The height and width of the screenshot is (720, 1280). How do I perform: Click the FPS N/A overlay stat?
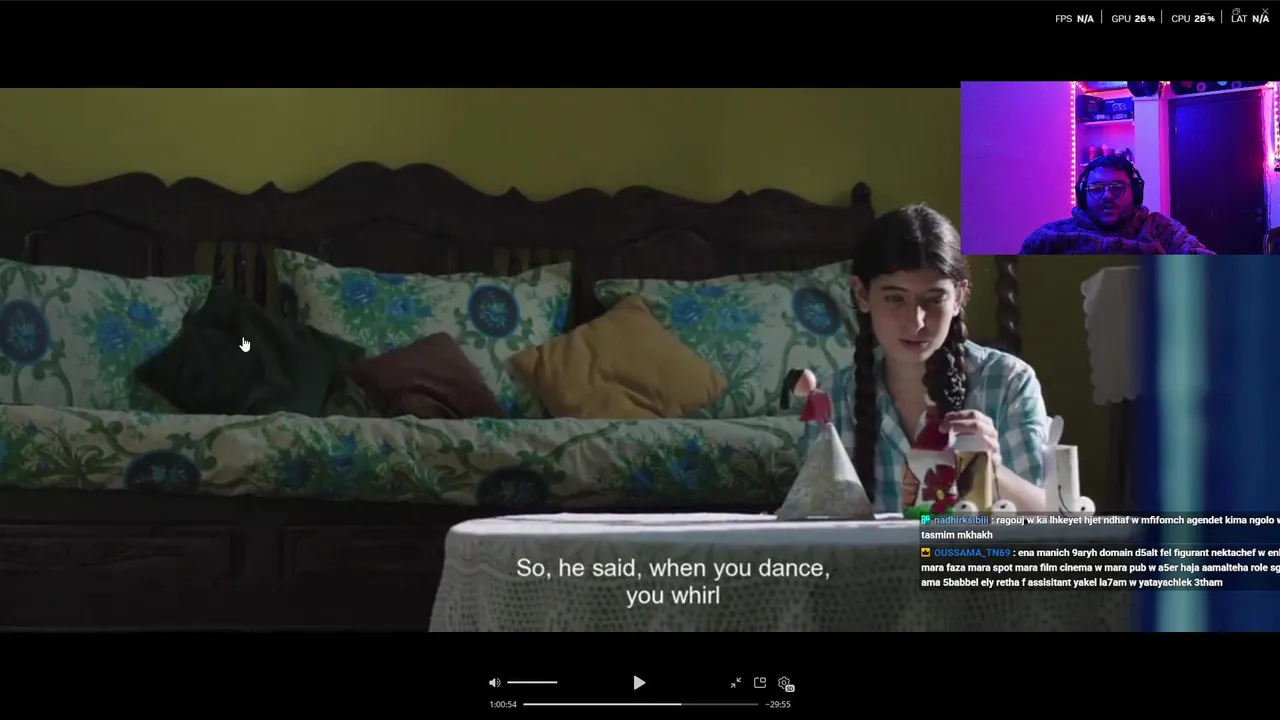pyautogui.click(x=1074, y=18)
